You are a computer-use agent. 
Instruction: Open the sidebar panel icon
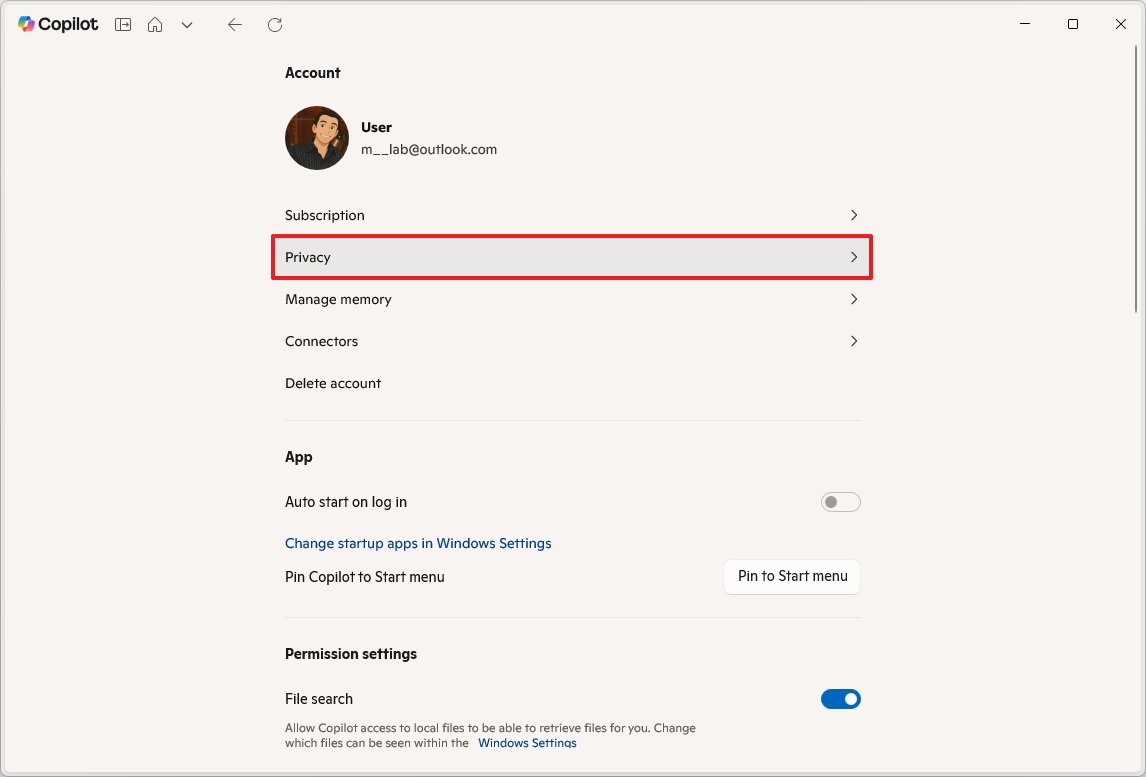coord(122,24)
